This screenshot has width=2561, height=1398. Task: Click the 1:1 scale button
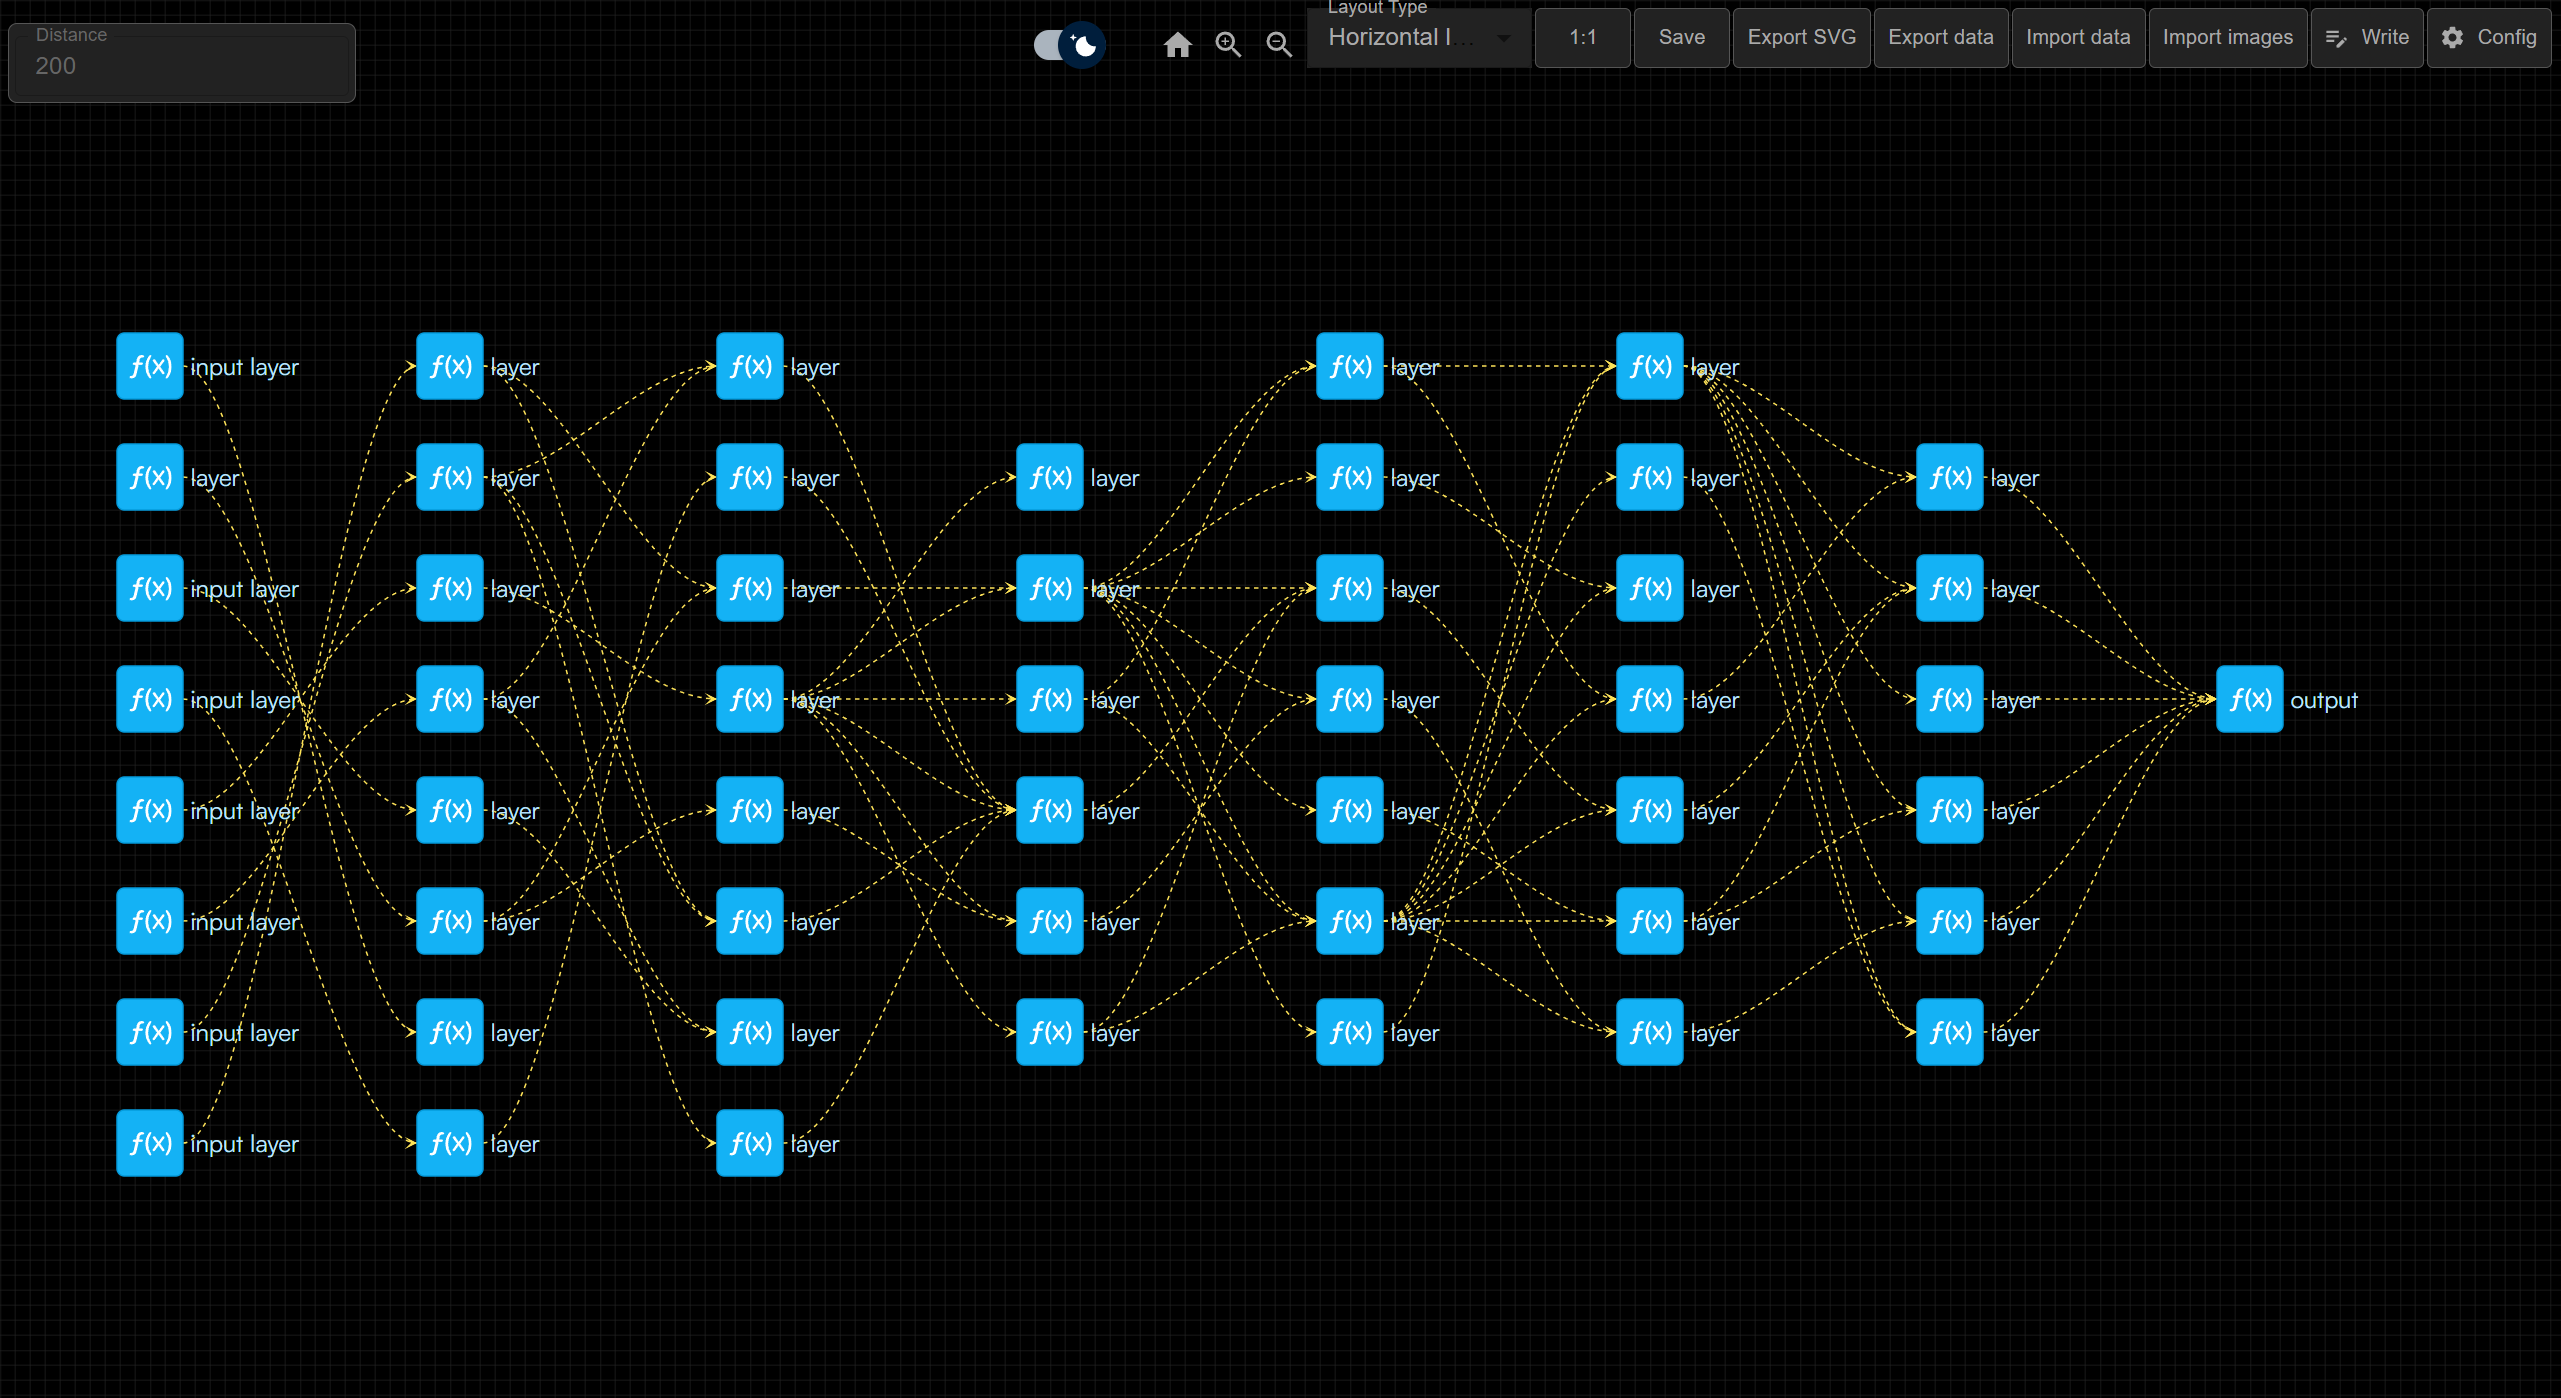1582,38
